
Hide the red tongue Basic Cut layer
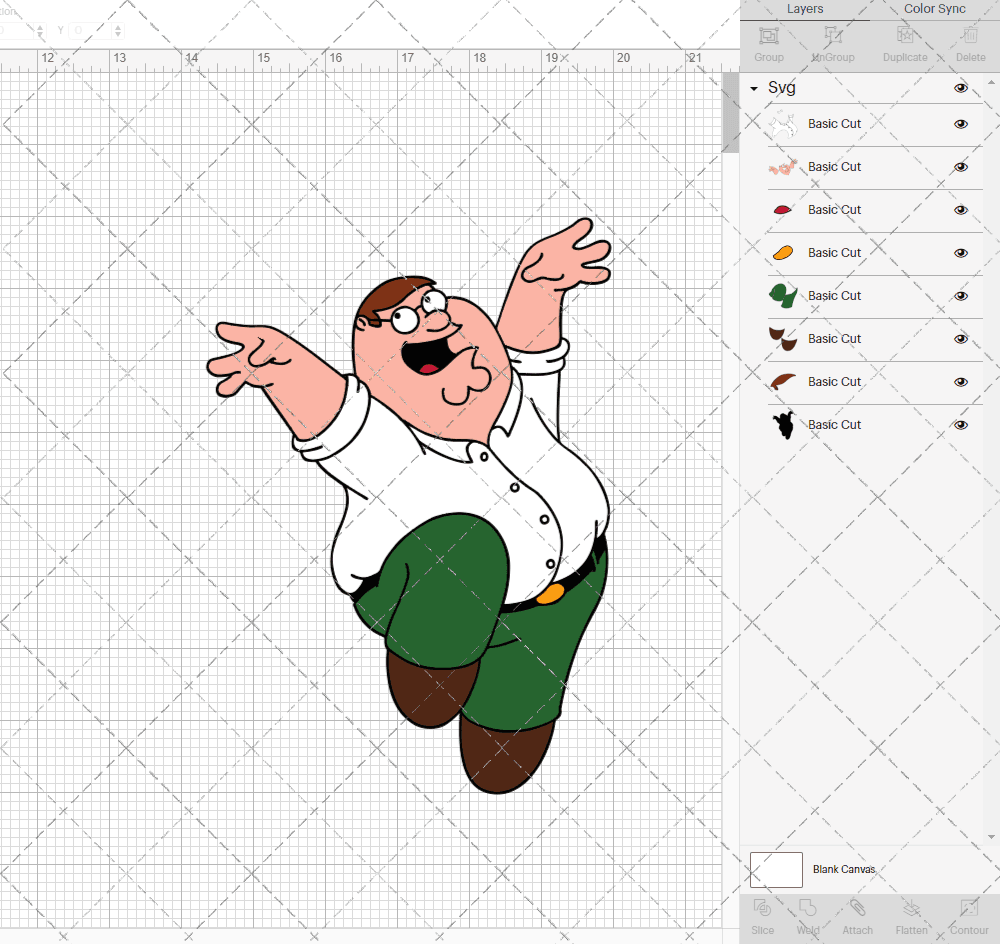(960, 210)
